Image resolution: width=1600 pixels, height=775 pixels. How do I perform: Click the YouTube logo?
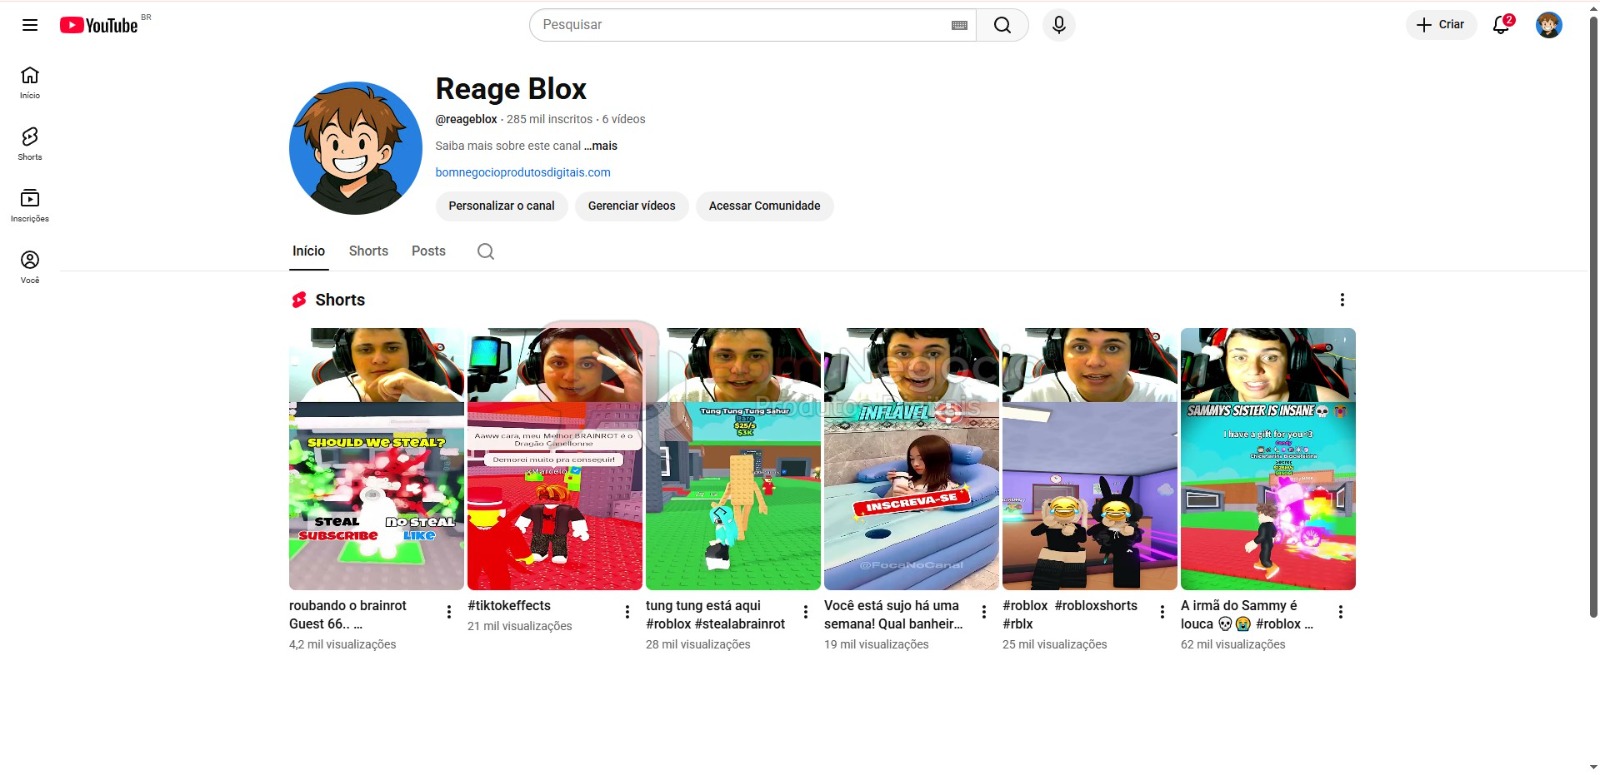tap(99, 25)
